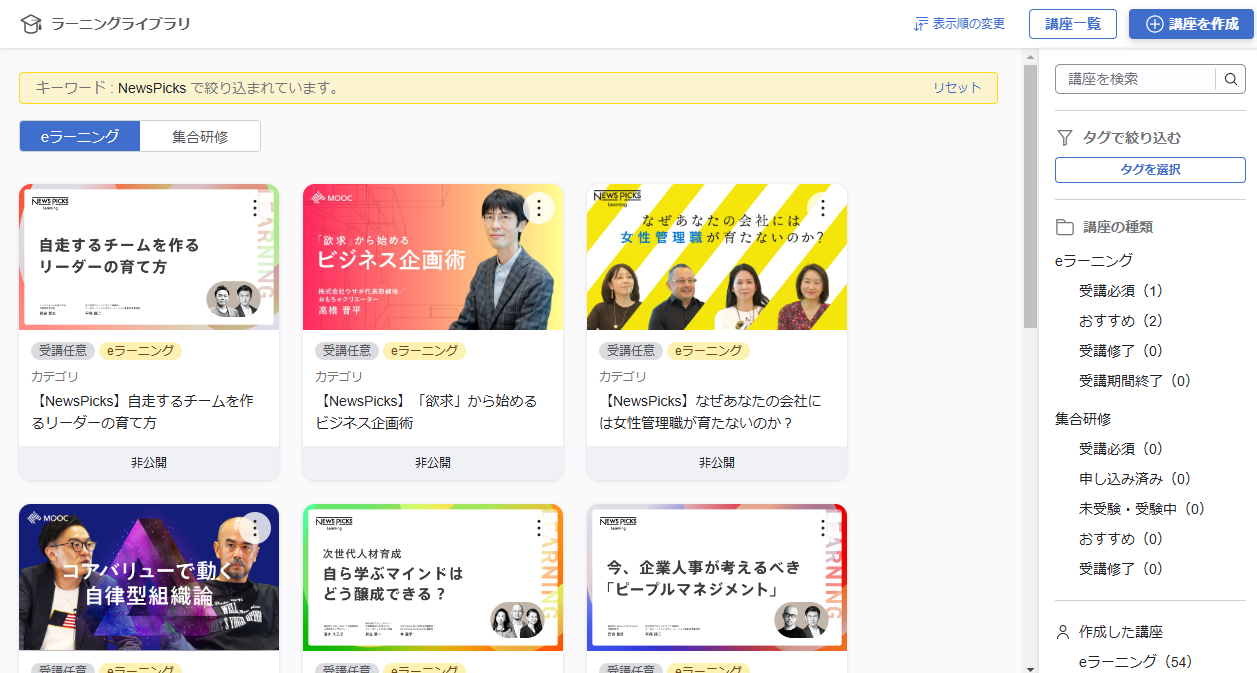This screenshot has width=1257, height=673.
Task: Show created eラーニング（54） courses
Action: [1136, 662]
